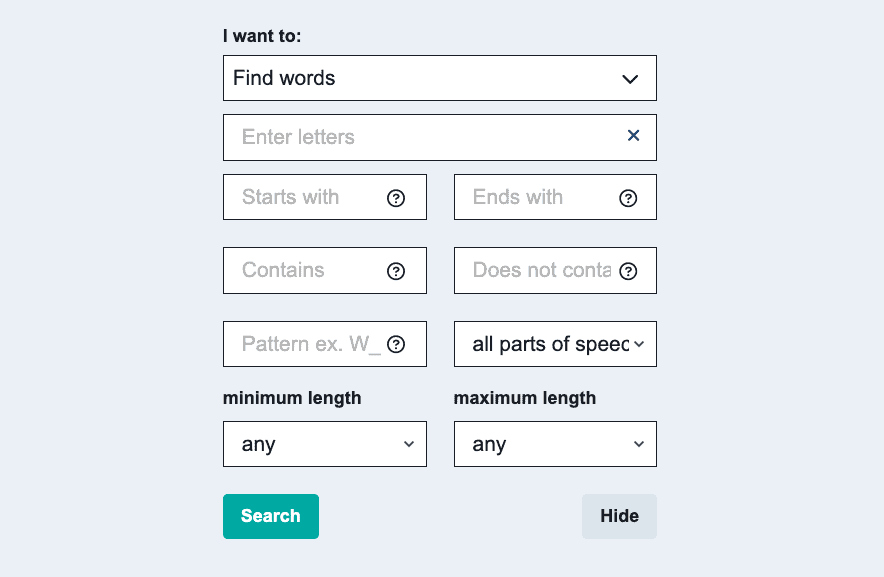884x577 pixels.
Task: Open the maximum length dropdown
Action: pos(555,444)
